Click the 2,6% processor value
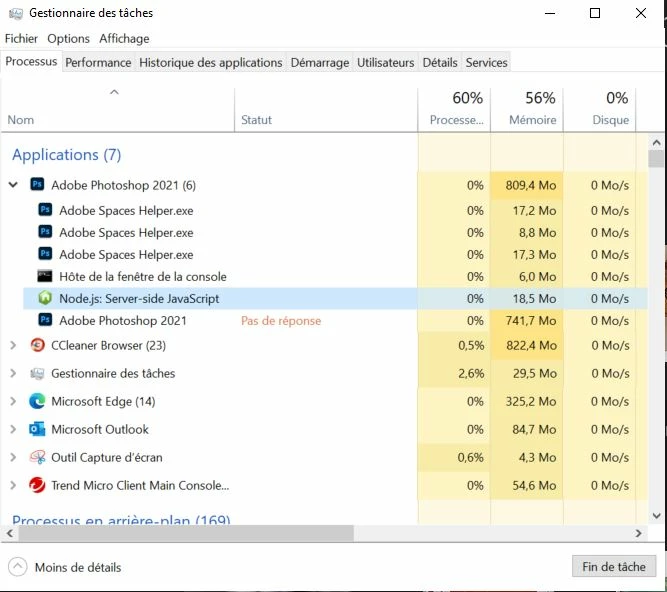The width and height of the screenshot is (667, 592). [471, 373]
